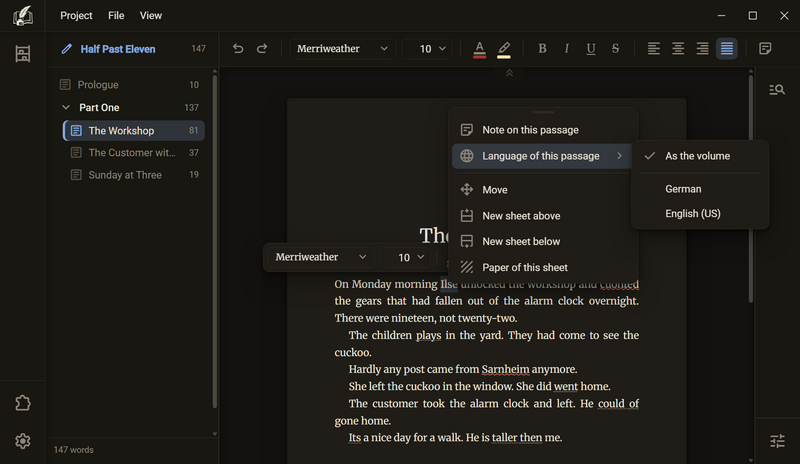Click the Language of this passage submenu arrow
The height and width of the screenshot is (464, 800).
coord(619,156)
